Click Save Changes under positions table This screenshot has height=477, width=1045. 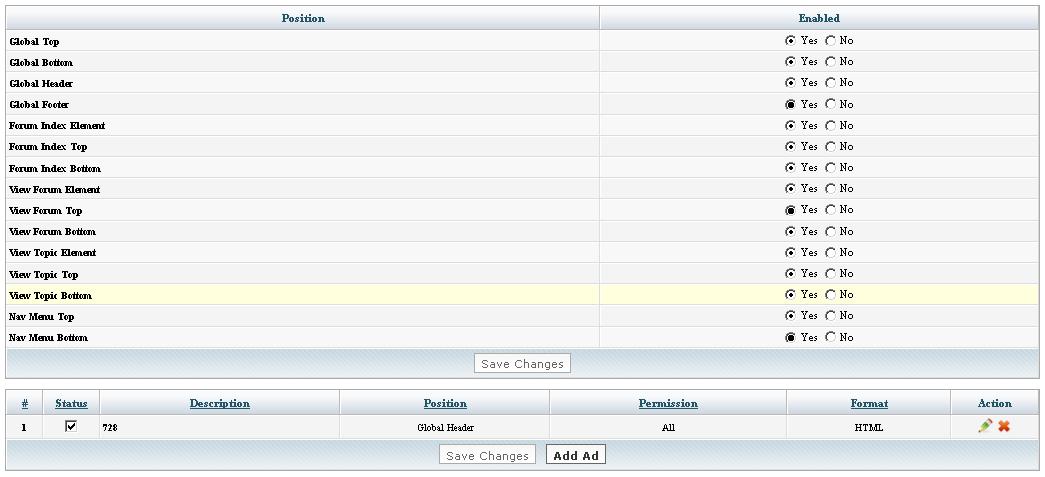tap(522, 364)
